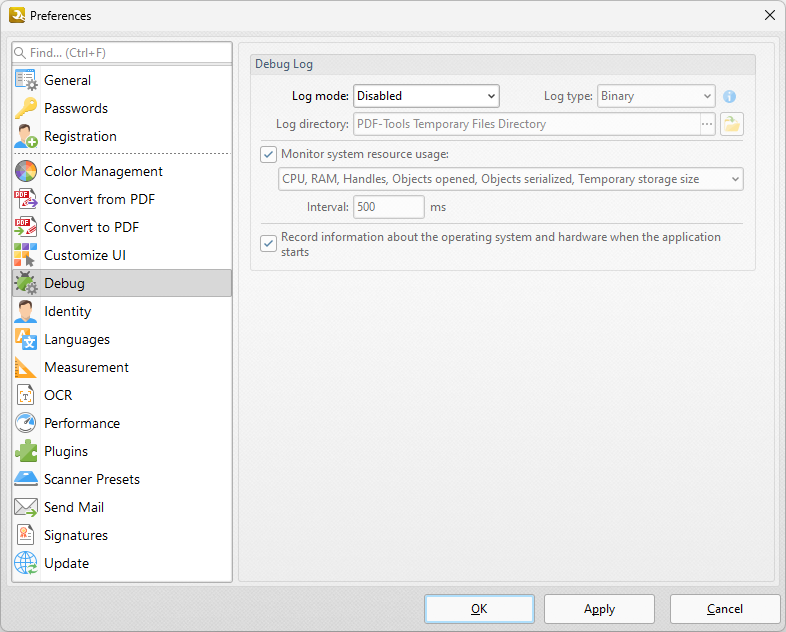Viewport: 786px width, 632px height.
Task: Click the Color Management wheel icon
Action: click(26, 171)
